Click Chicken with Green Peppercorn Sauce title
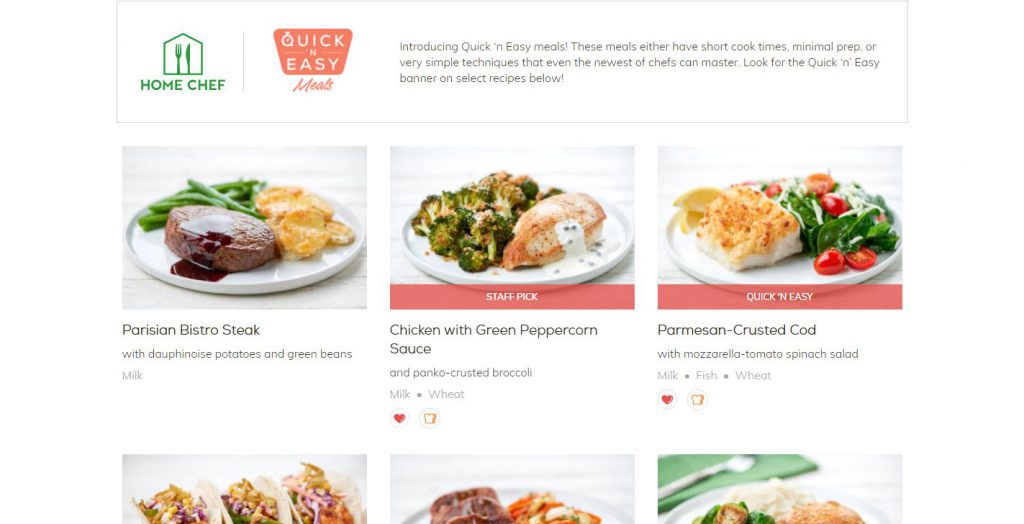 coord(494,339)
